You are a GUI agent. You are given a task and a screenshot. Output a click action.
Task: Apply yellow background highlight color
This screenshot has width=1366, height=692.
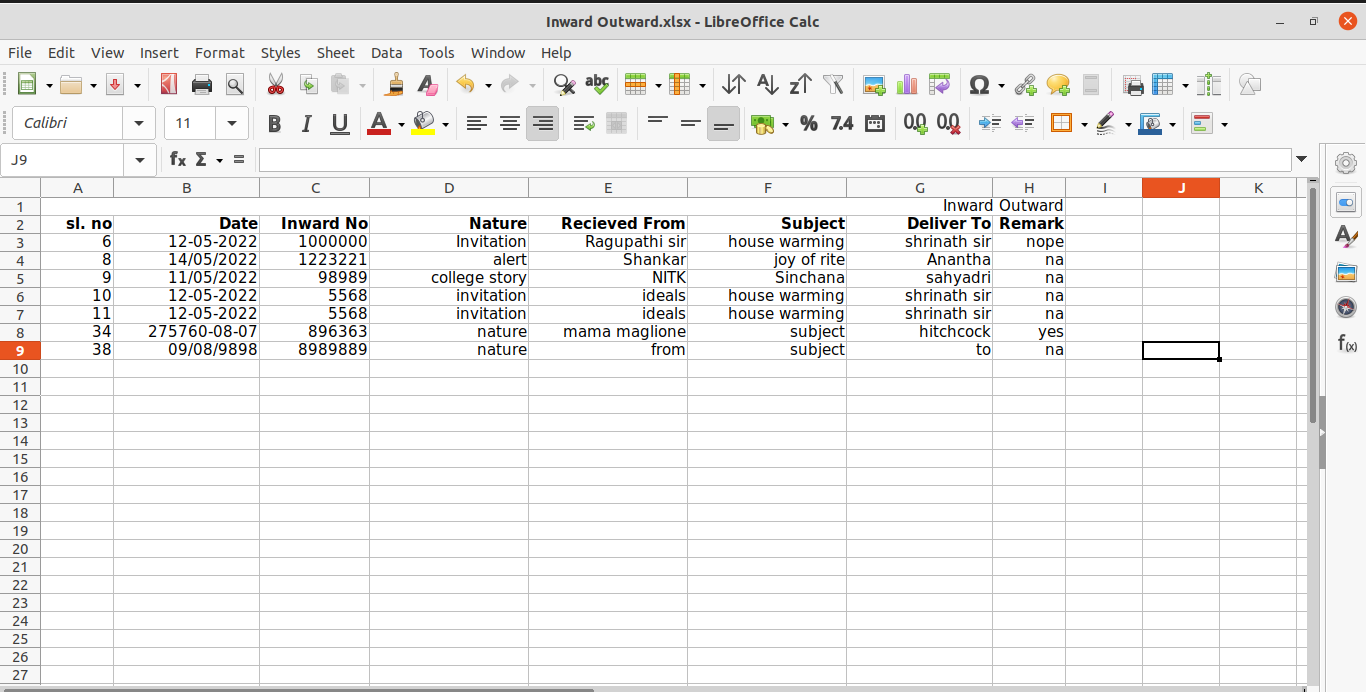(x=424, y=124)
